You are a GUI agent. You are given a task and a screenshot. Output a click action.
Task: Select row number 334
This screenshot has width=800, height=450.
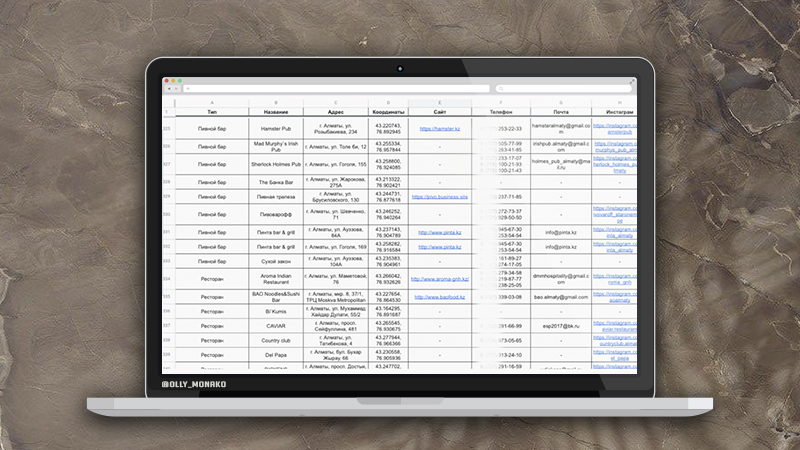tap(167, 279)
